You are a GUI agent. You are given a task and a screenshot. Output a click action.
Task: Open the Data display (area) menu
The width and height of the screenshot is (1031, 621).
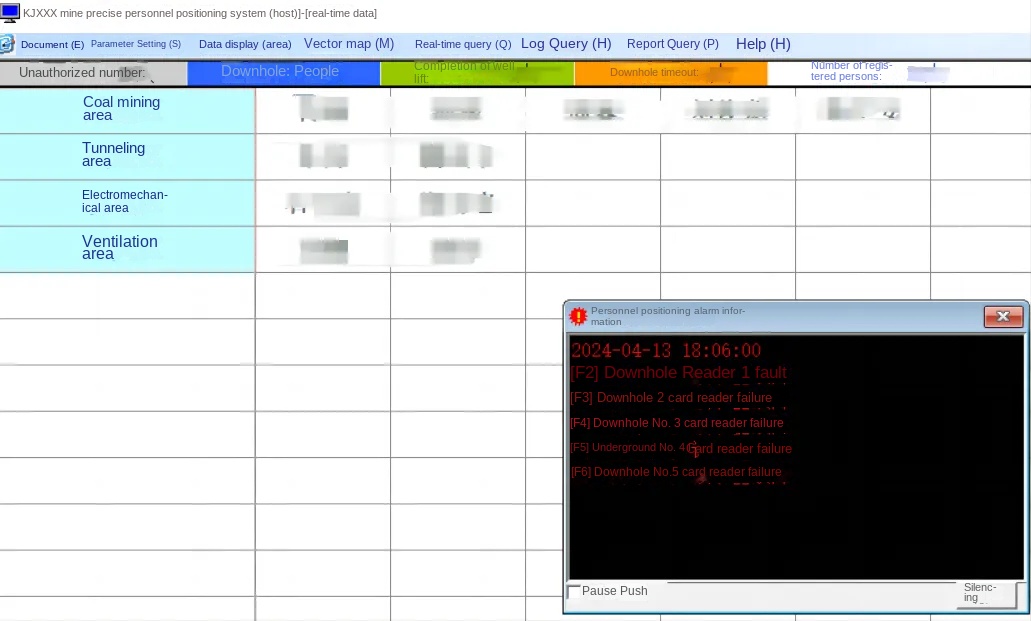click(x=245, y=44)
